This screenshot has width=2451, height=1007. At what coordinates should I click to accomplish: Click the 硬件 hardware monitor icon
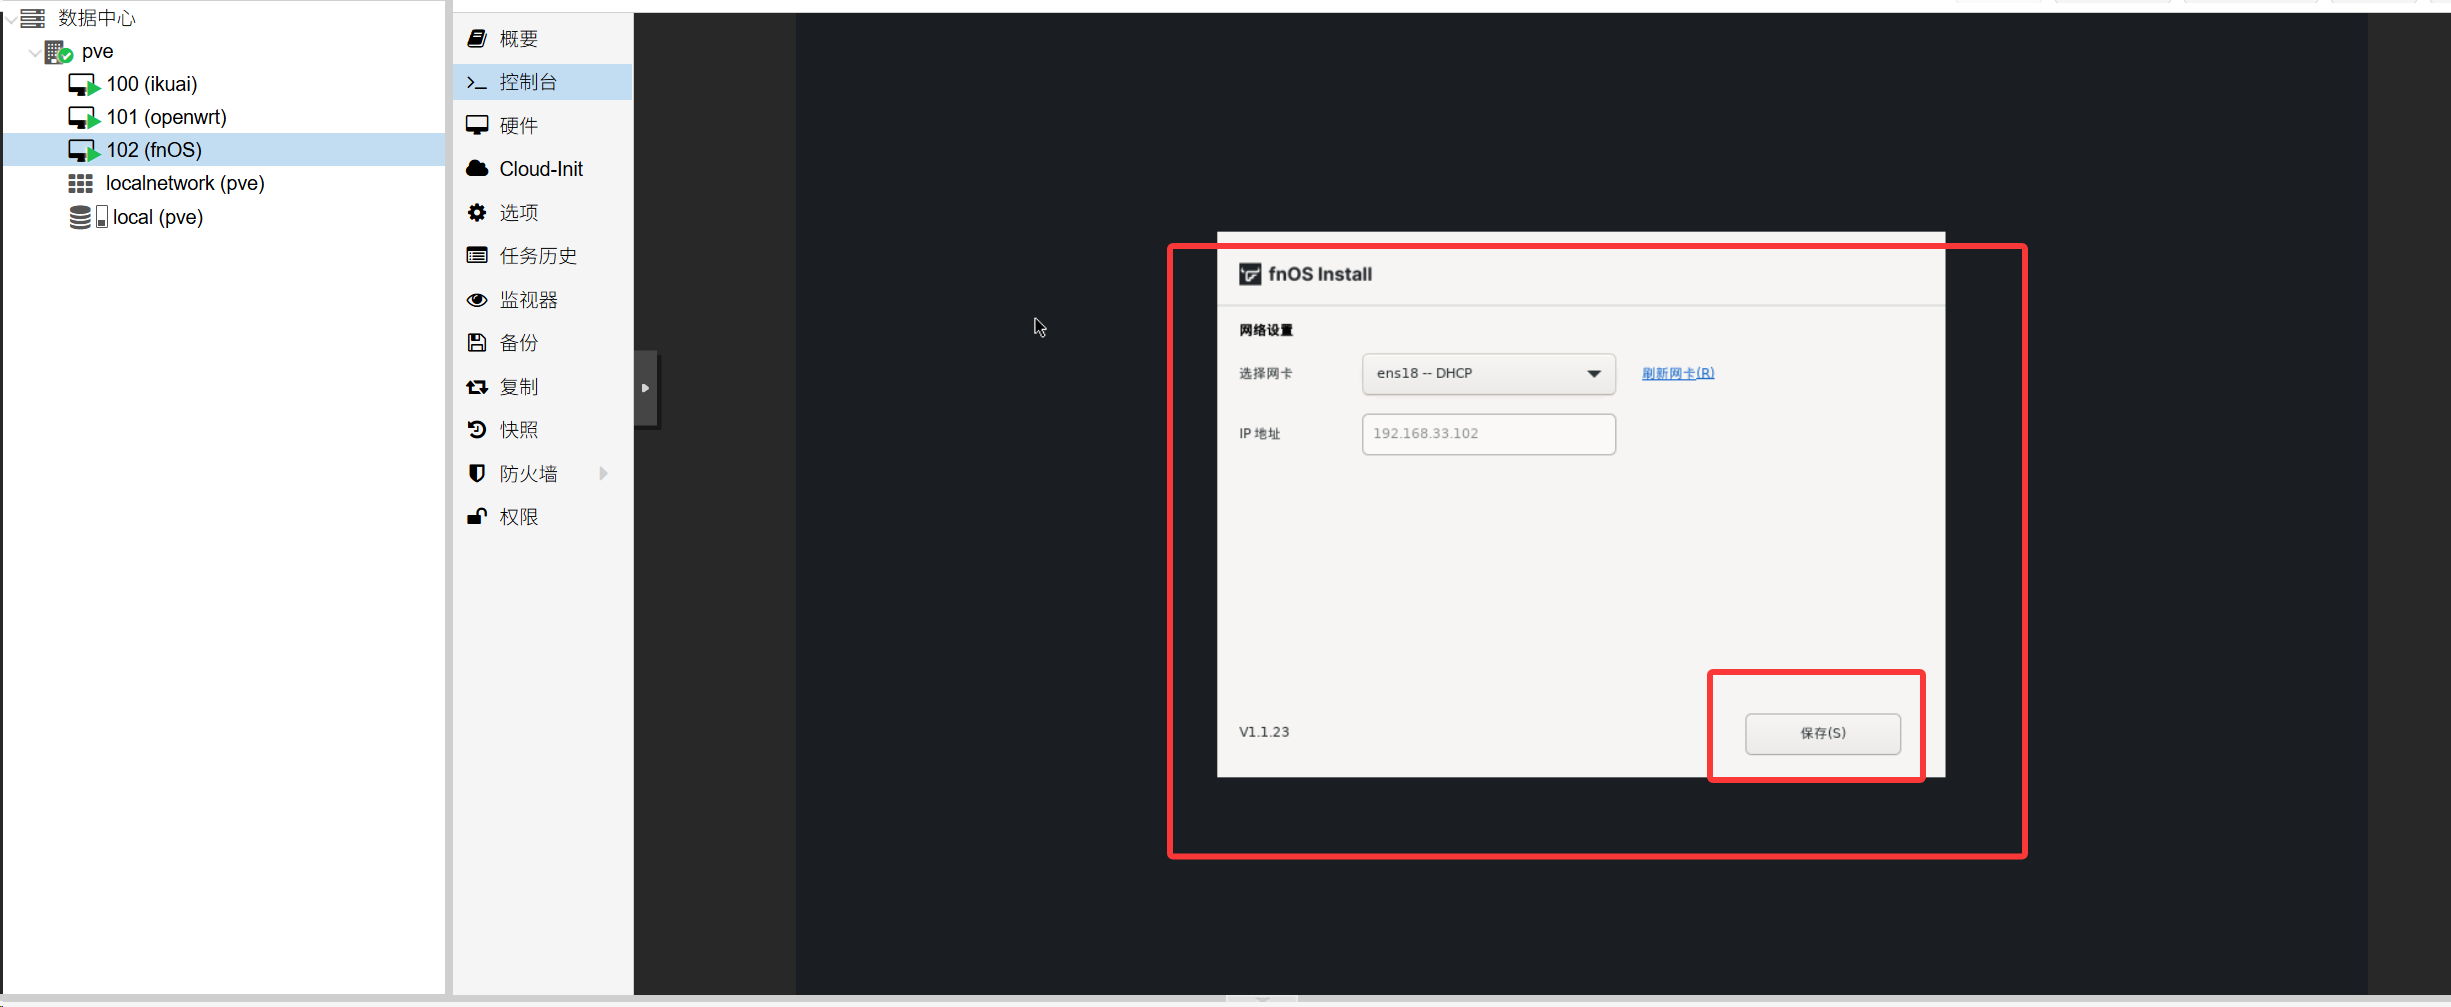point(477,125)
